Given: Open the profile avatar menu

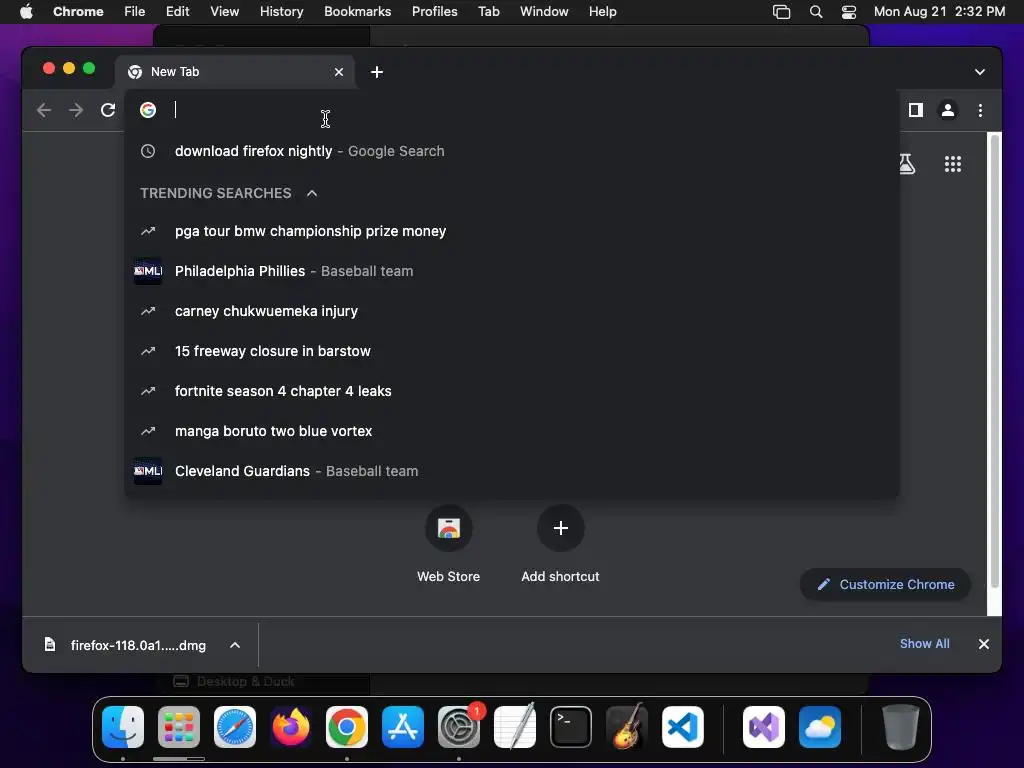Looking at the screenshot, I should pyautogui.click(x=948, y=110).
